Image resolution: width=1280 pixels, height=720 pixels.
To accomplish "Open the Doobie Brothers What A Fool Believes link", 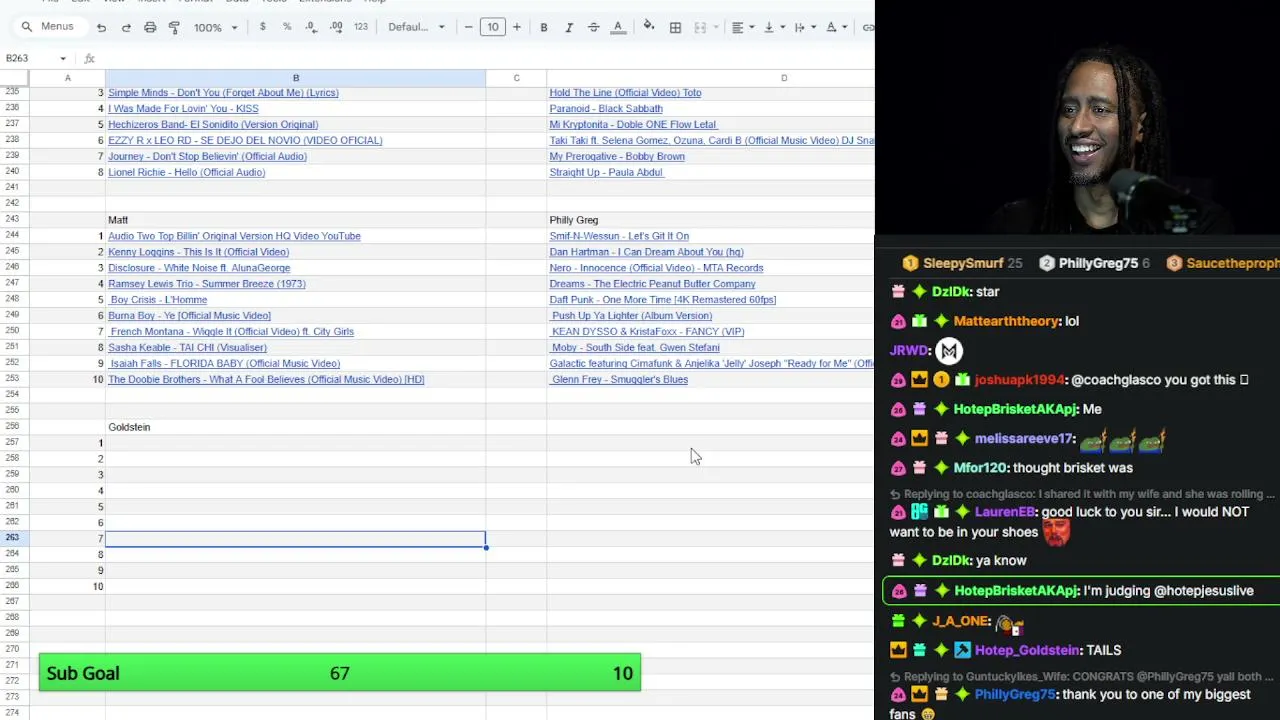I will pos(266,379).
